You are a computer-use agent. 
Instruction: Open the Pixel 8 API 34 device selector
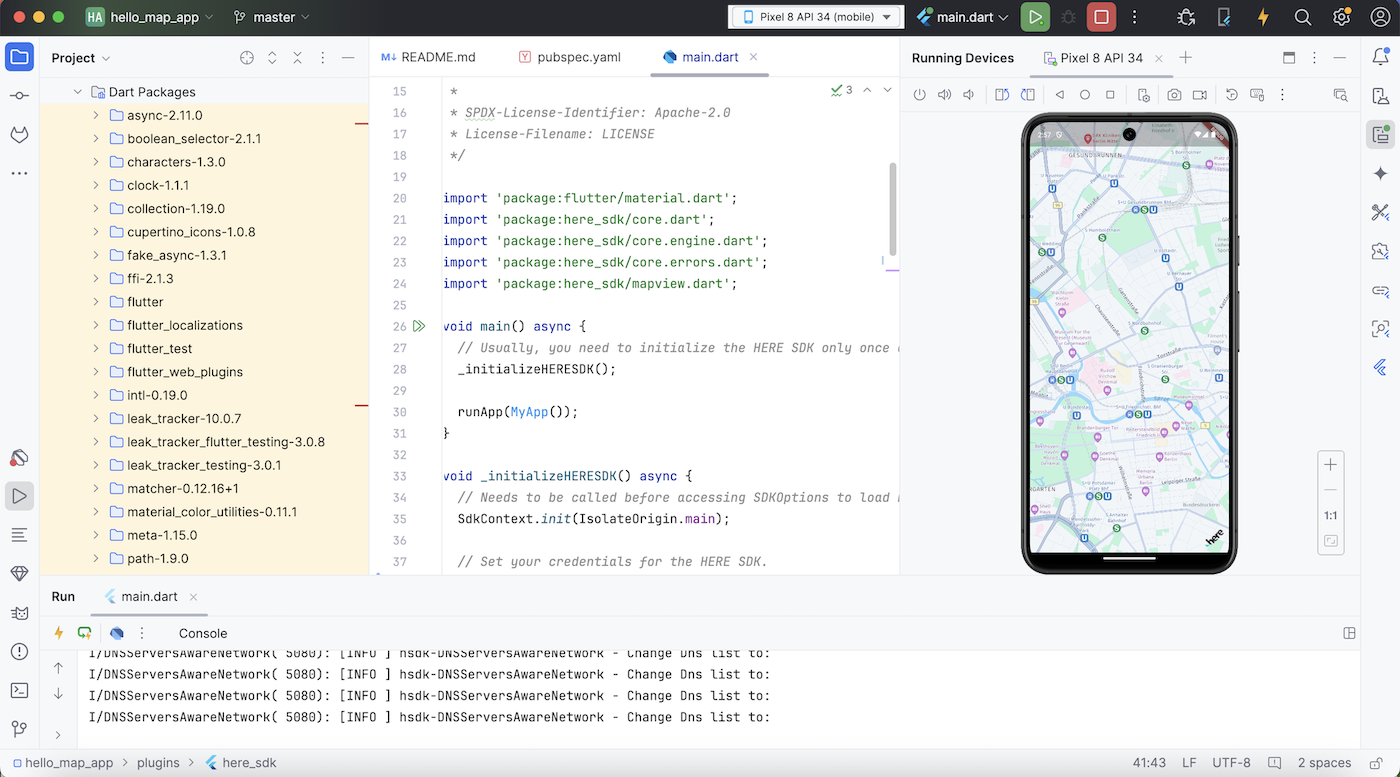pyautogui.click(x=817, y=17)
